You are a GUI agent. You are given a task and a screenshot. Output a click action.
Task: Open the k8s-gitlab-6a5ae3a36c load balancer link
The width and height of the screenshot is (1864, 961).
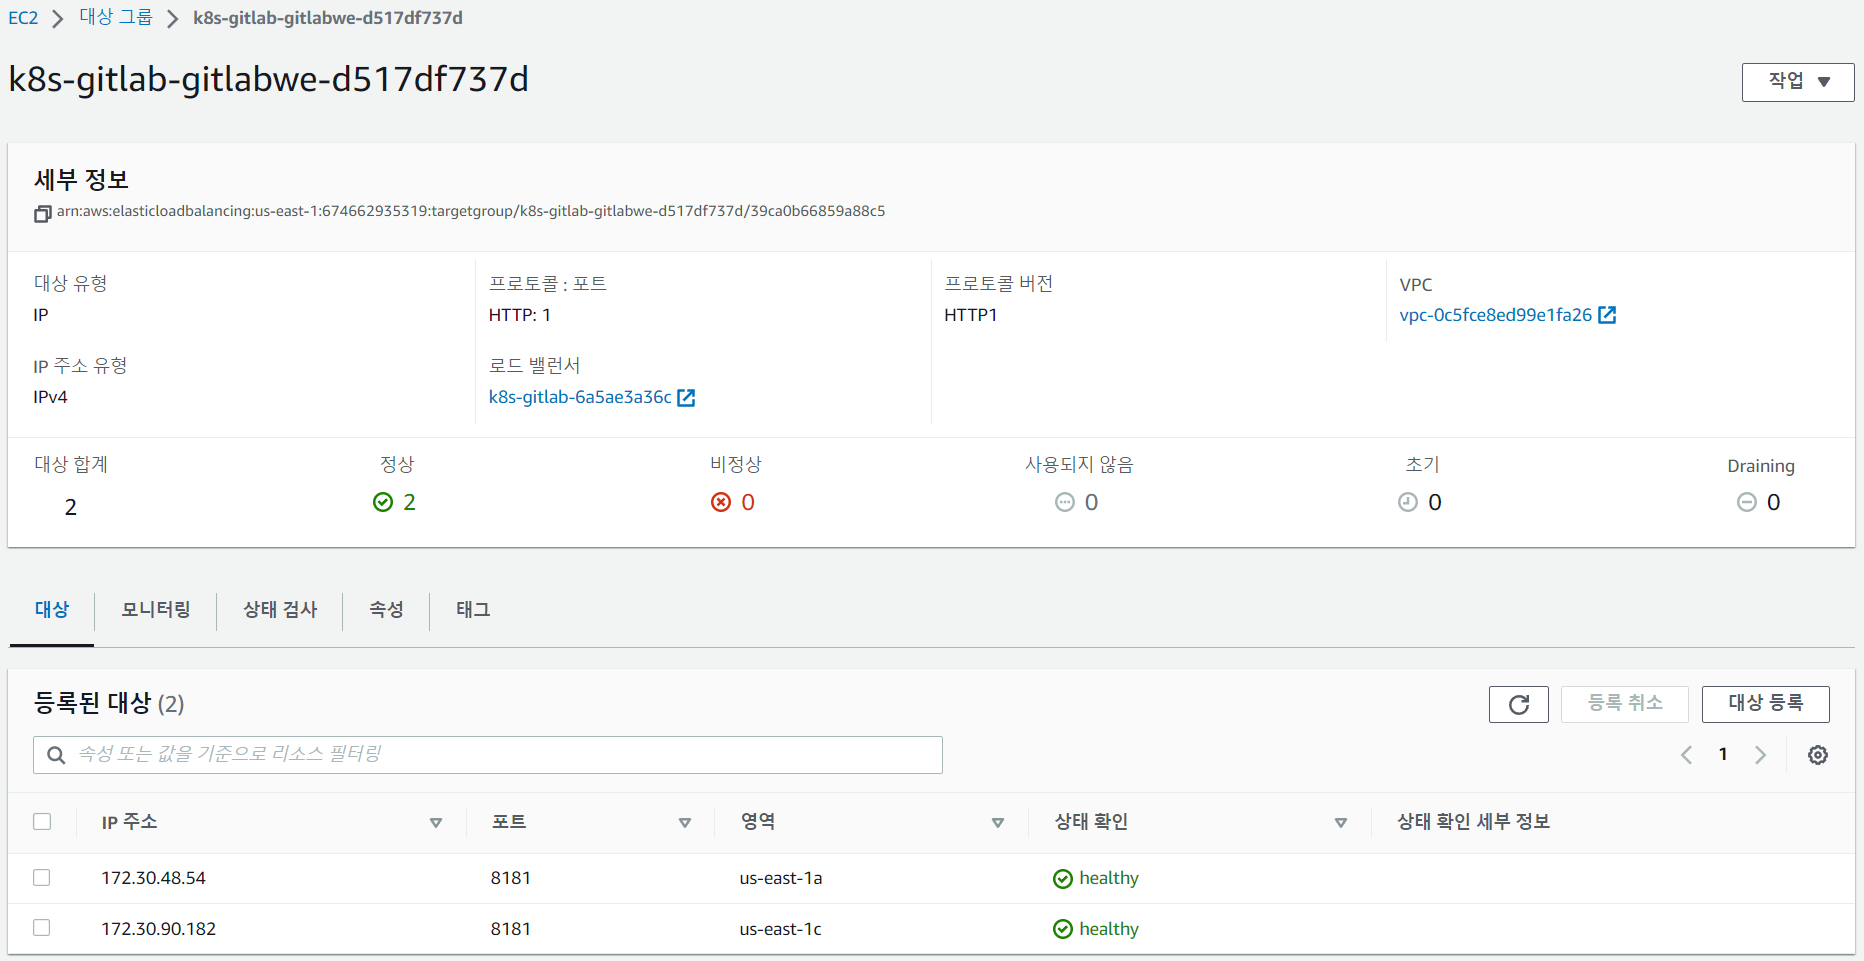pos(580,397)
